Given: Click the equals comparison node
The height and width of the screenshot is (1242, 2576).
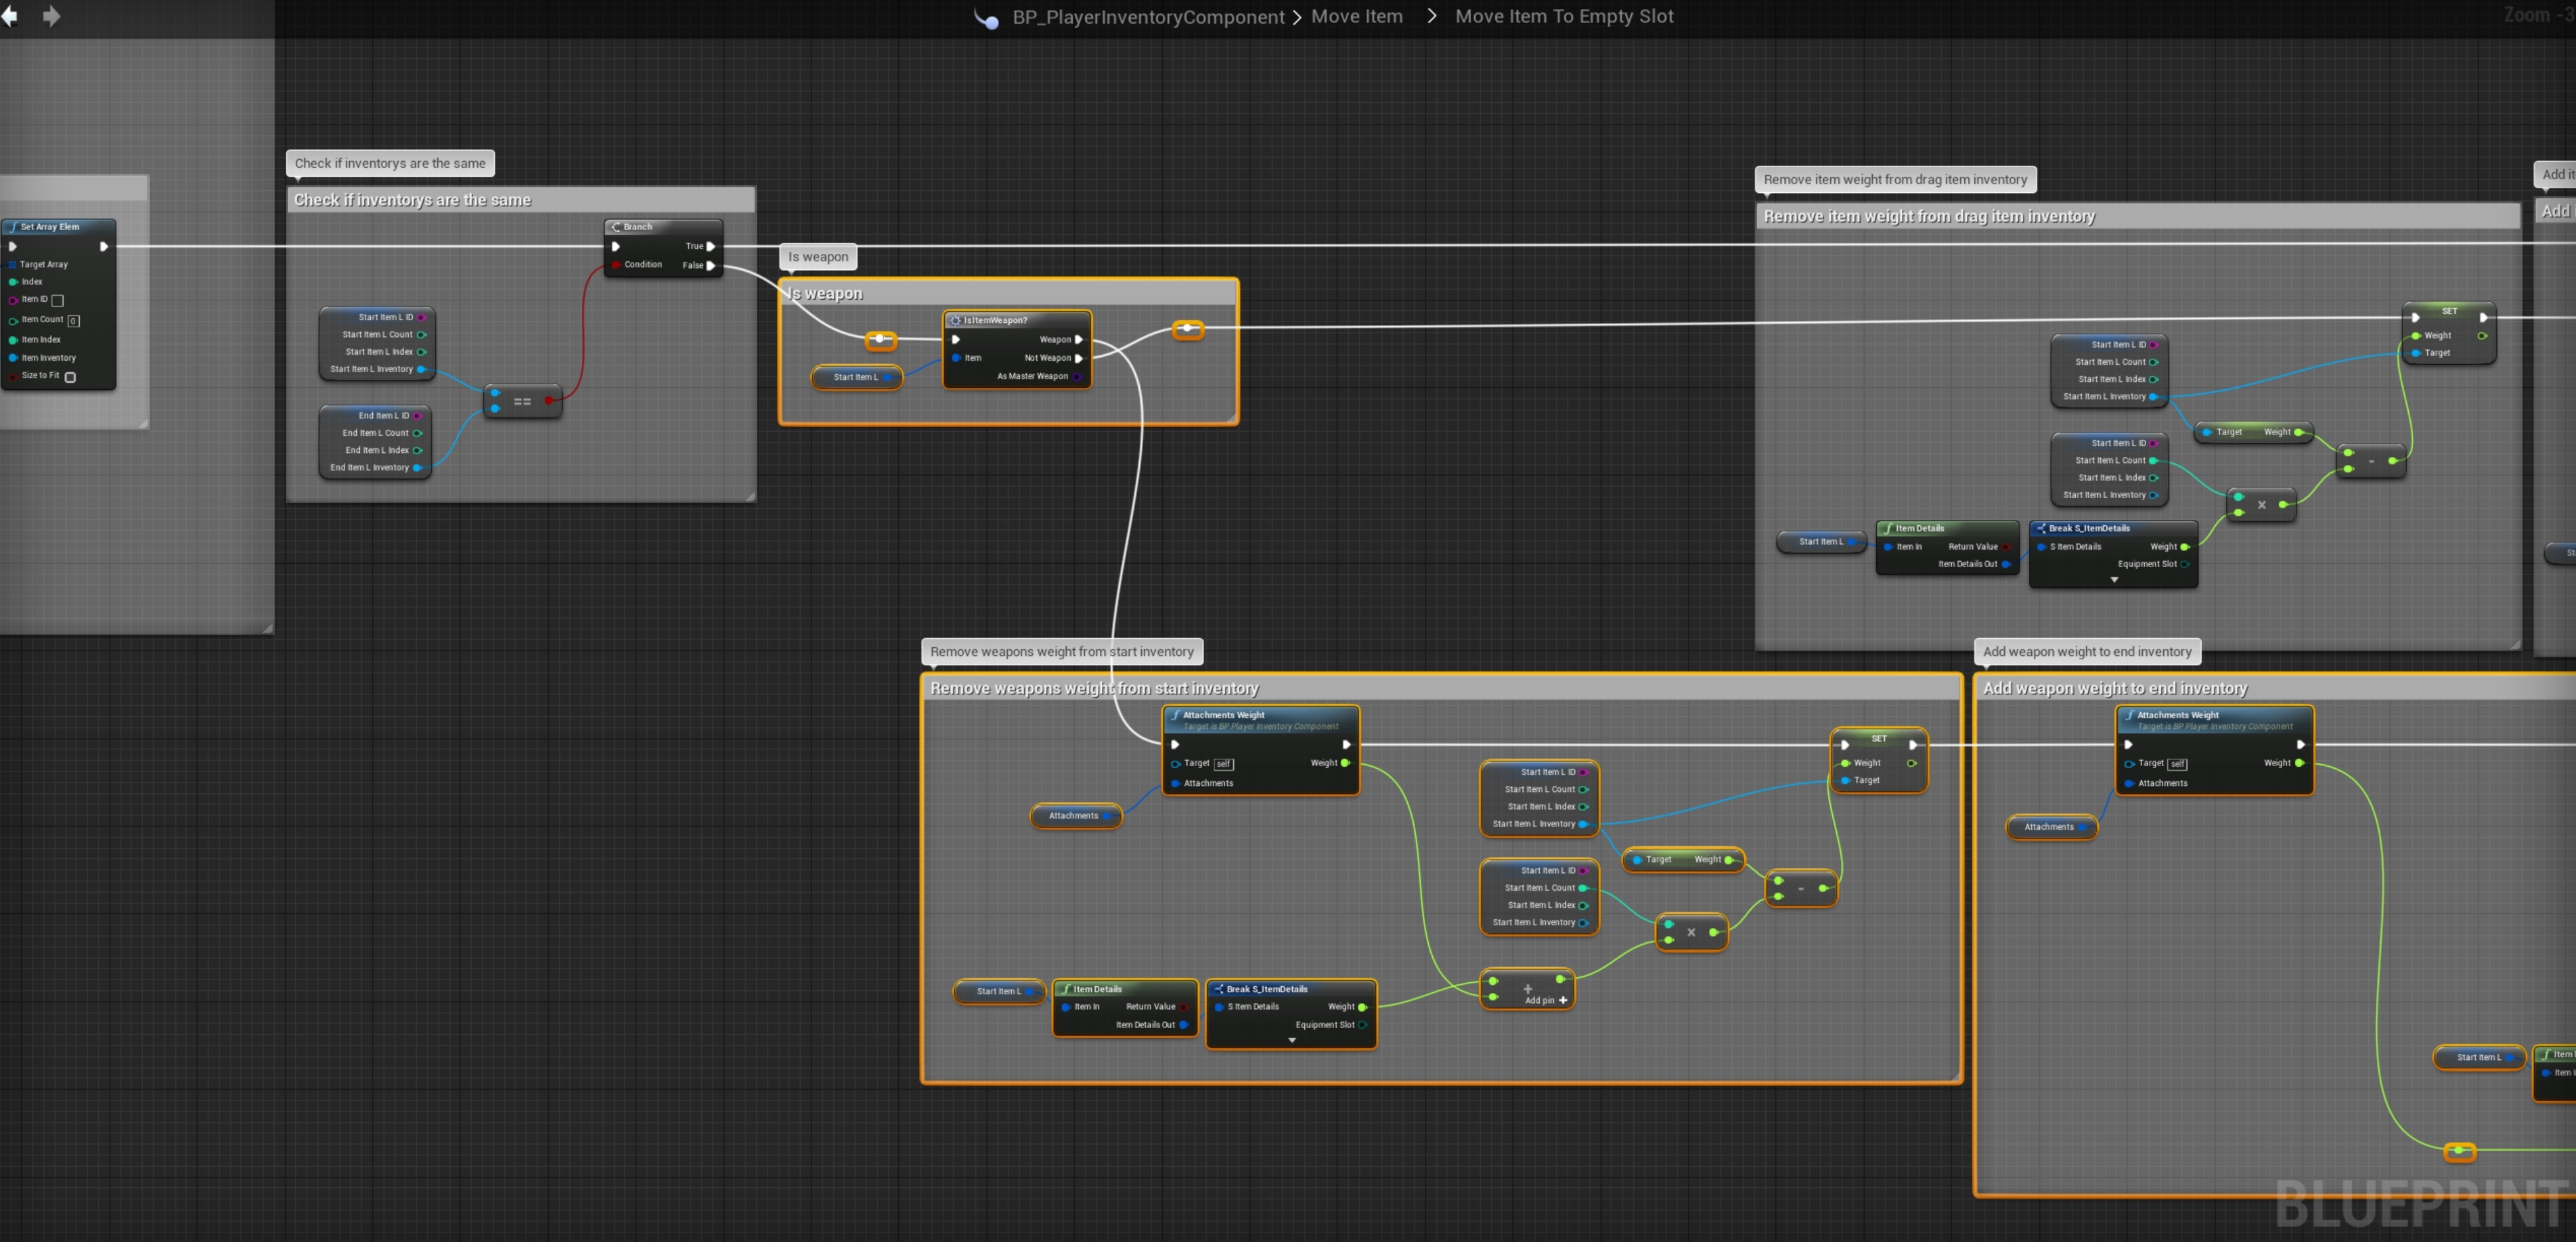Looking at the screenshot, I should pyautogui.click(x=522, y=401).
